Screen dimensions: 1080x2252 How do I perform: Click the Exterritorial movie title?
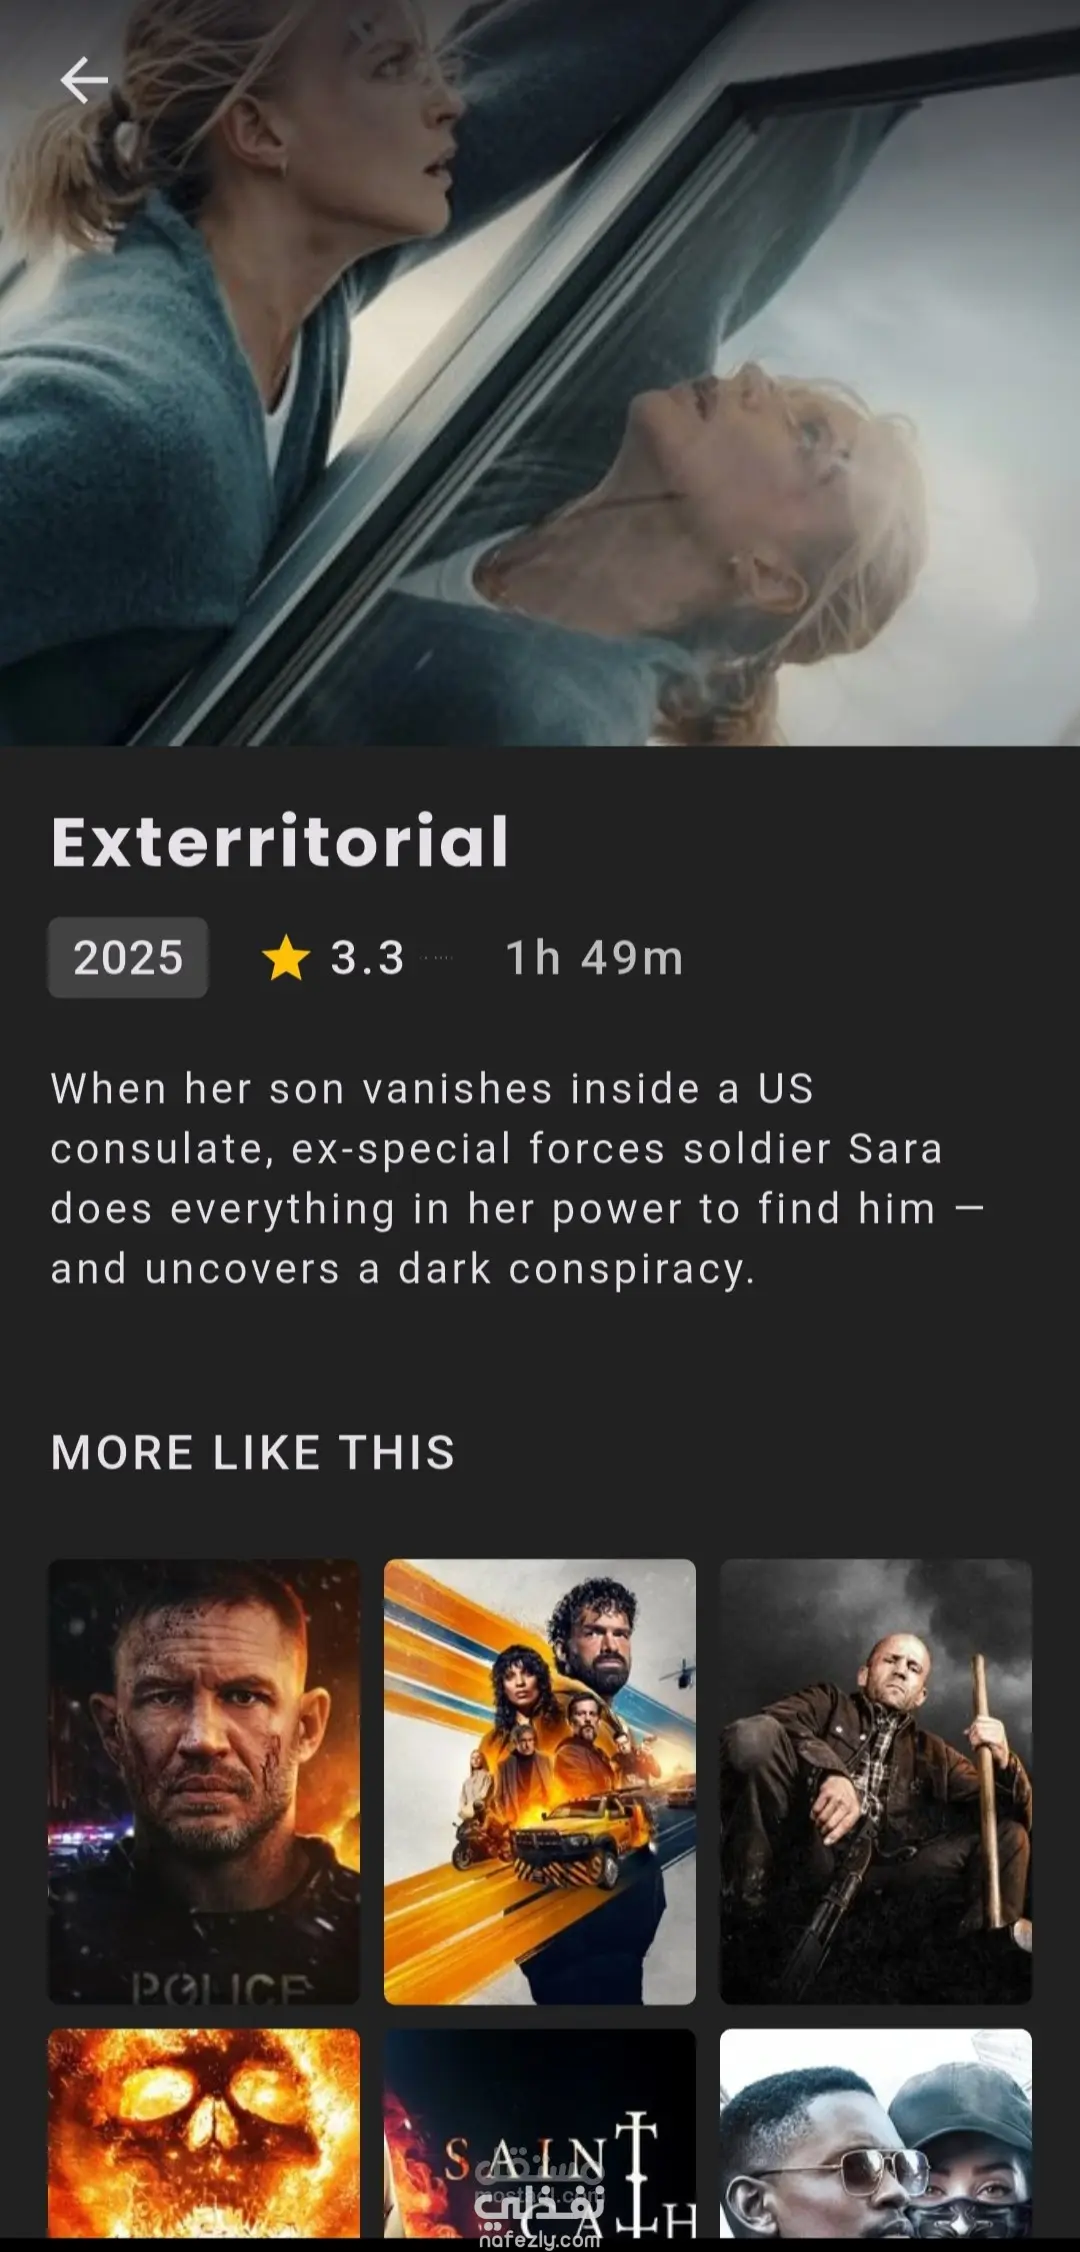(x=281, y=841)
